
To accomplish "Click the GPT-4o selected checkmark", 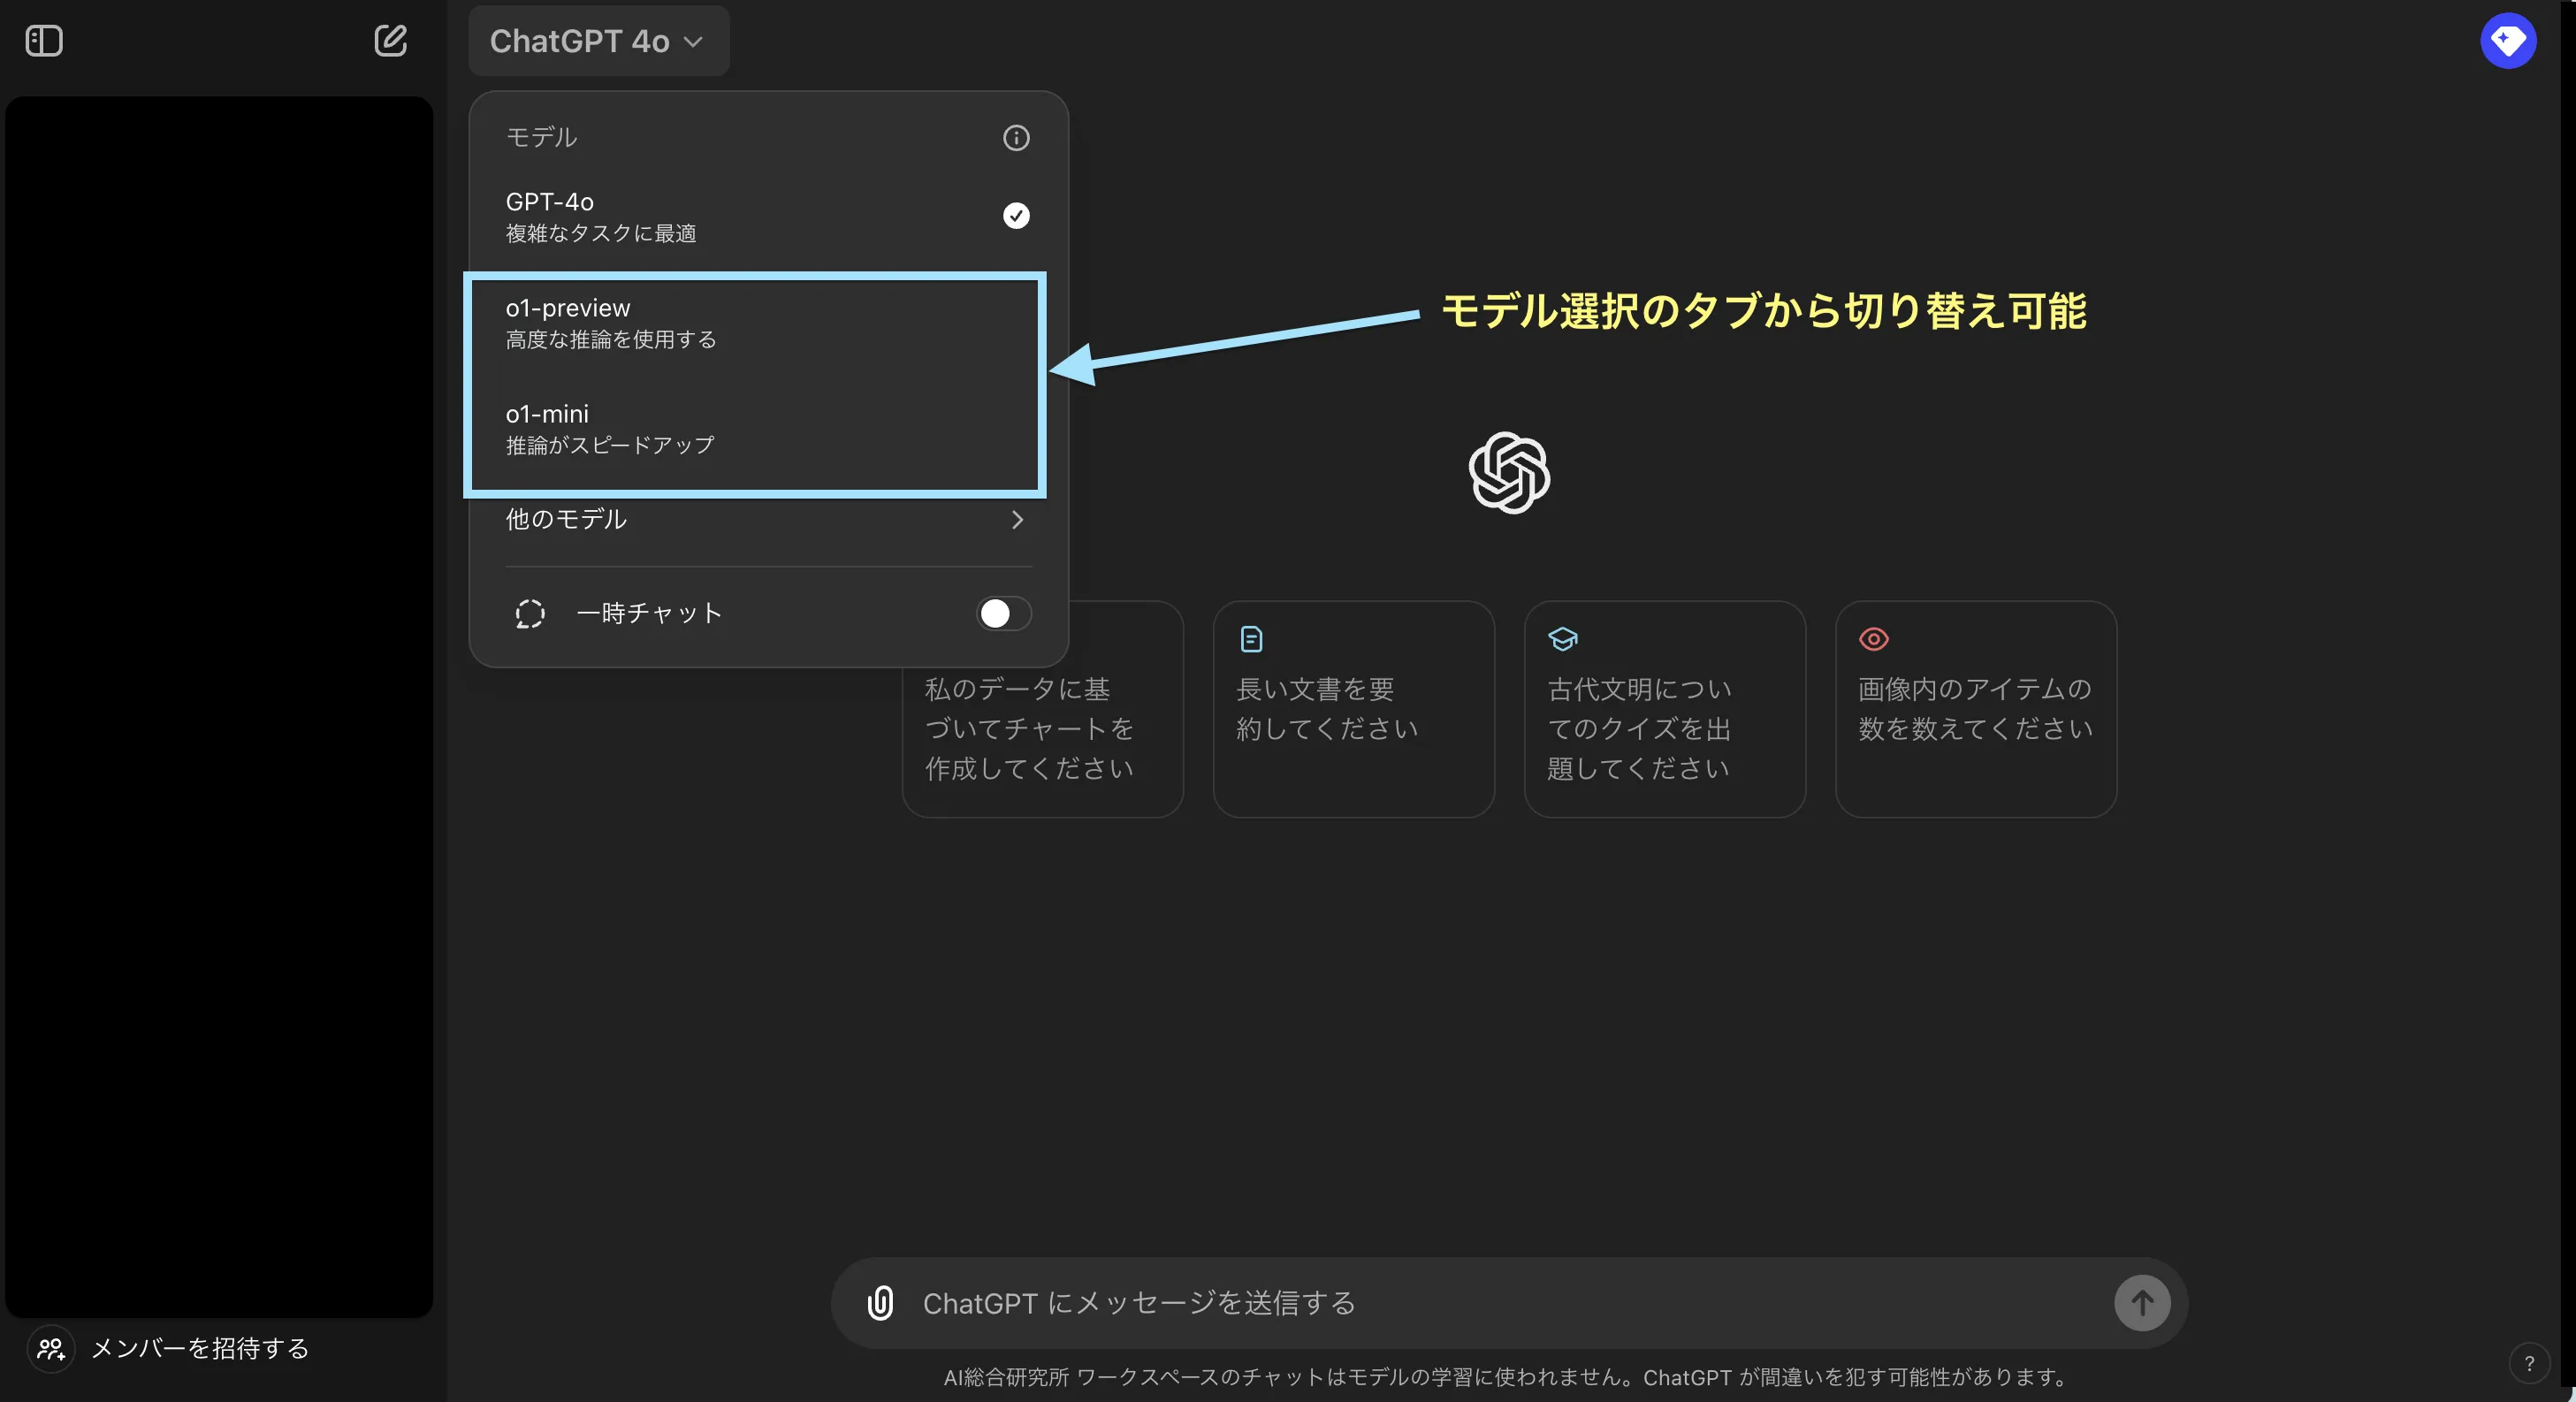I will [x=1016, y=216].
